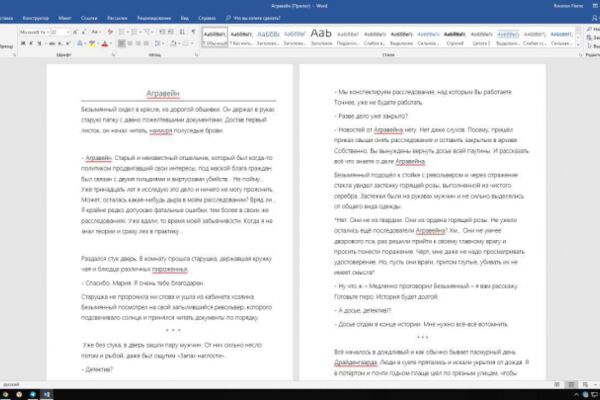Open the Ссылки ribbon tab
The image size is (600, 400).
[x=89, y=18]
